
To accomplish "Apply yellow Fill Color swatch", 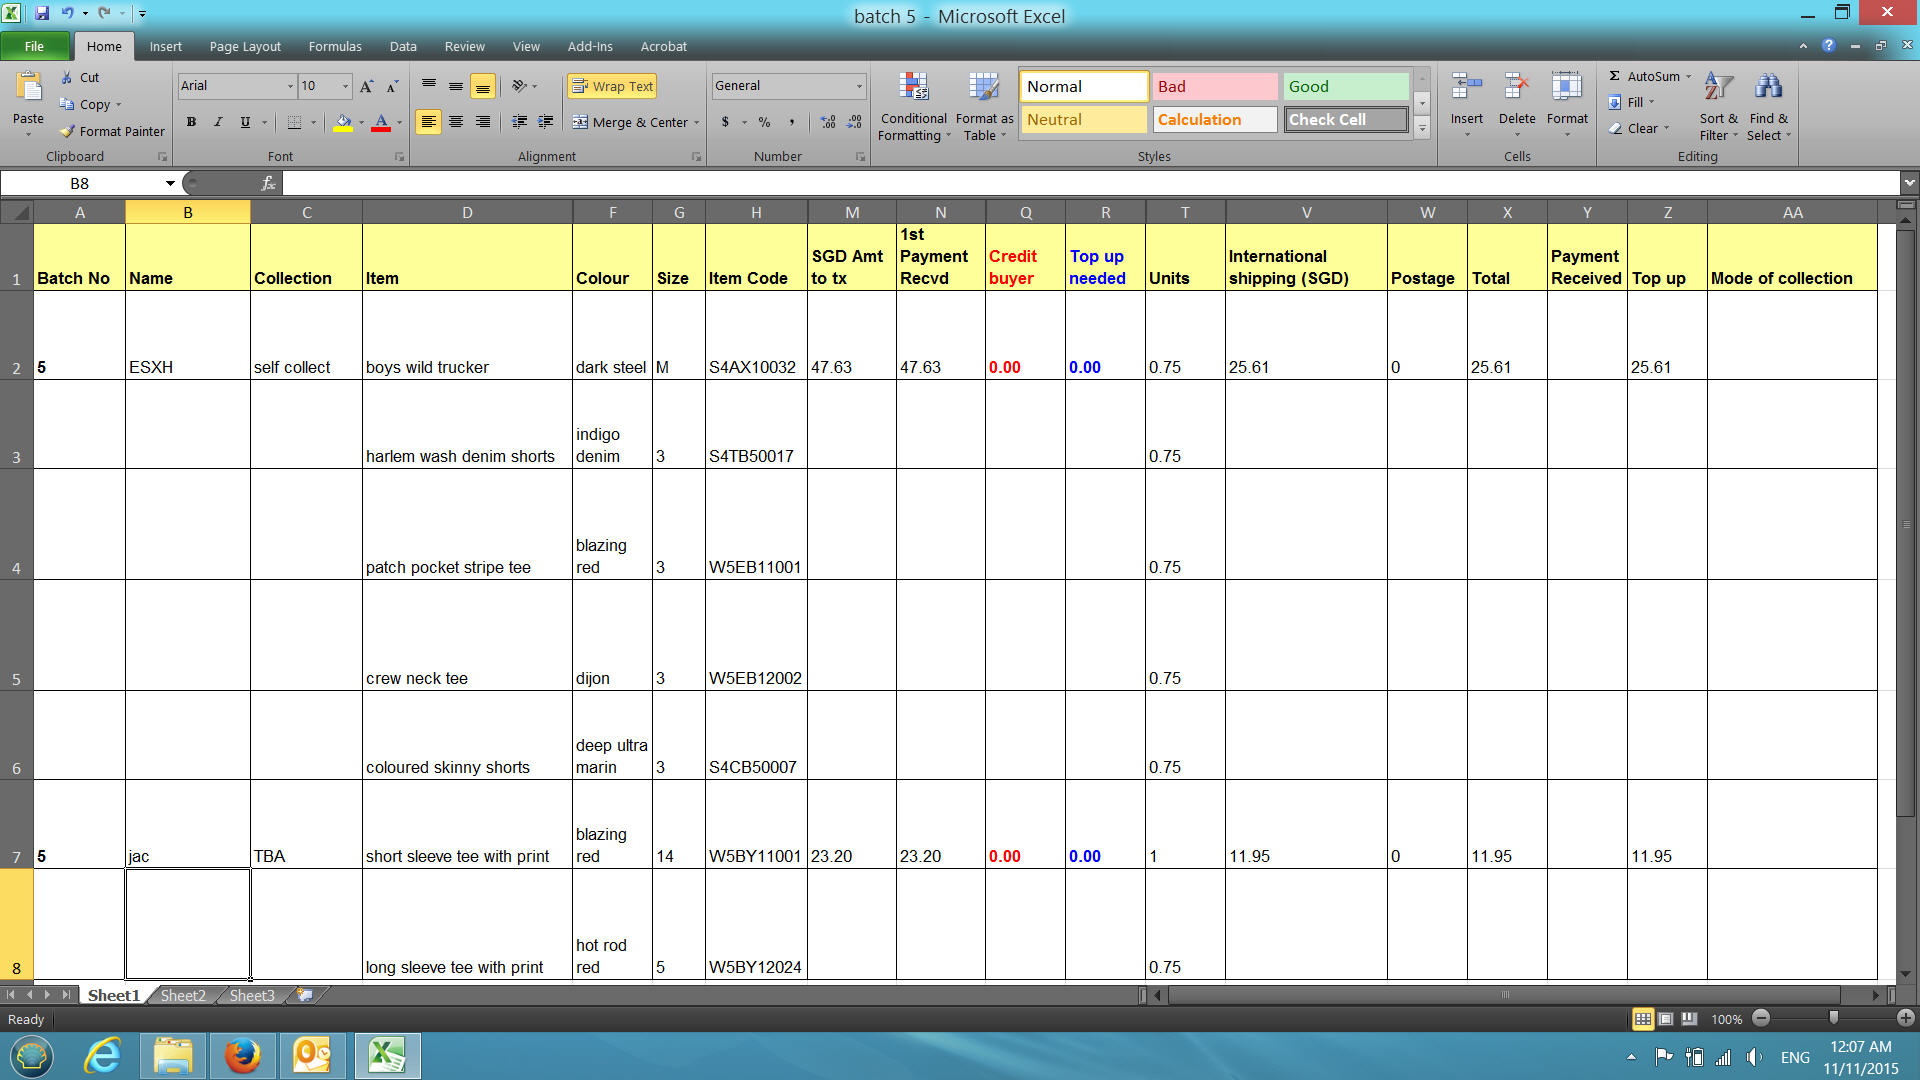I will click(343, 123).
